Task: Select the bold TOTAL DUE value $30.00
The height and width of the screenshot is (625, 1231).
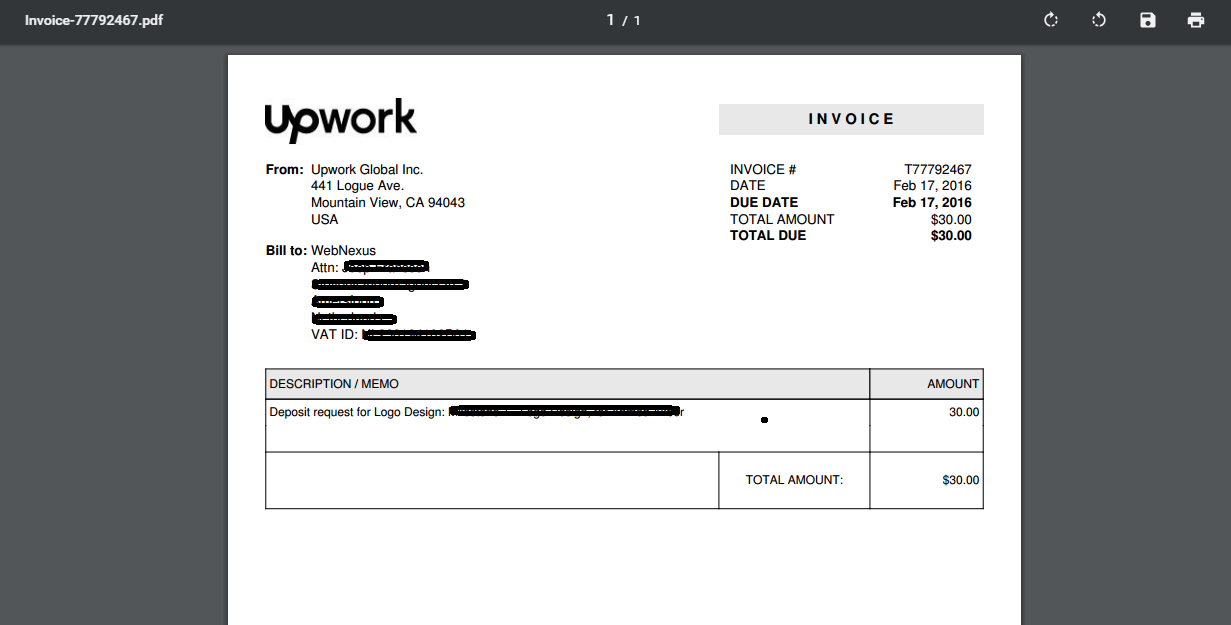Action: point(951,236)
